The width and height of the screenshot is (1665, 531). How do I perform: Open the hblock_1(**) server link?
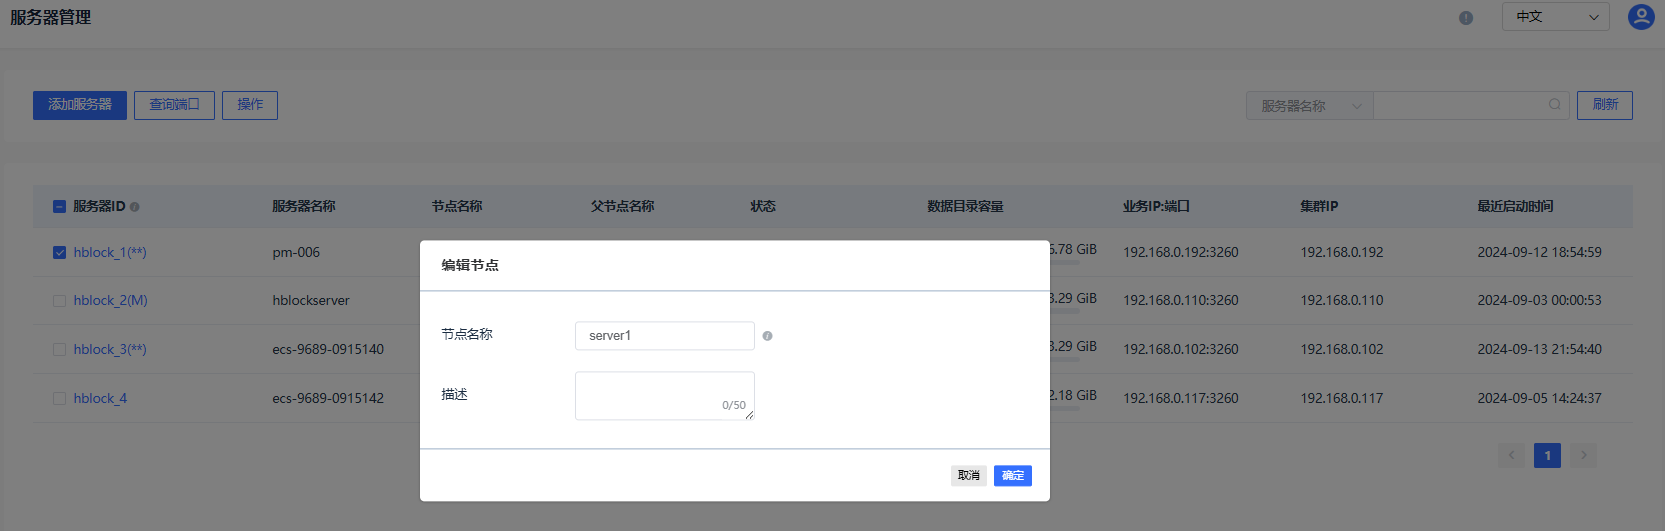pos(110,252)
